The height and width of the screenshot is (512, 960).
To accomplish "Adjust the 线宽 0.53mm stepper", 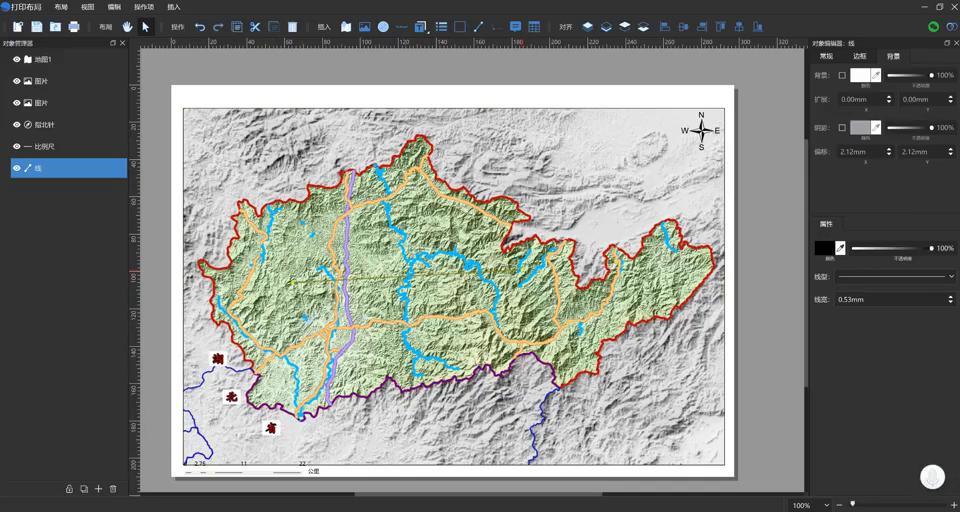I will coord(950,299).
